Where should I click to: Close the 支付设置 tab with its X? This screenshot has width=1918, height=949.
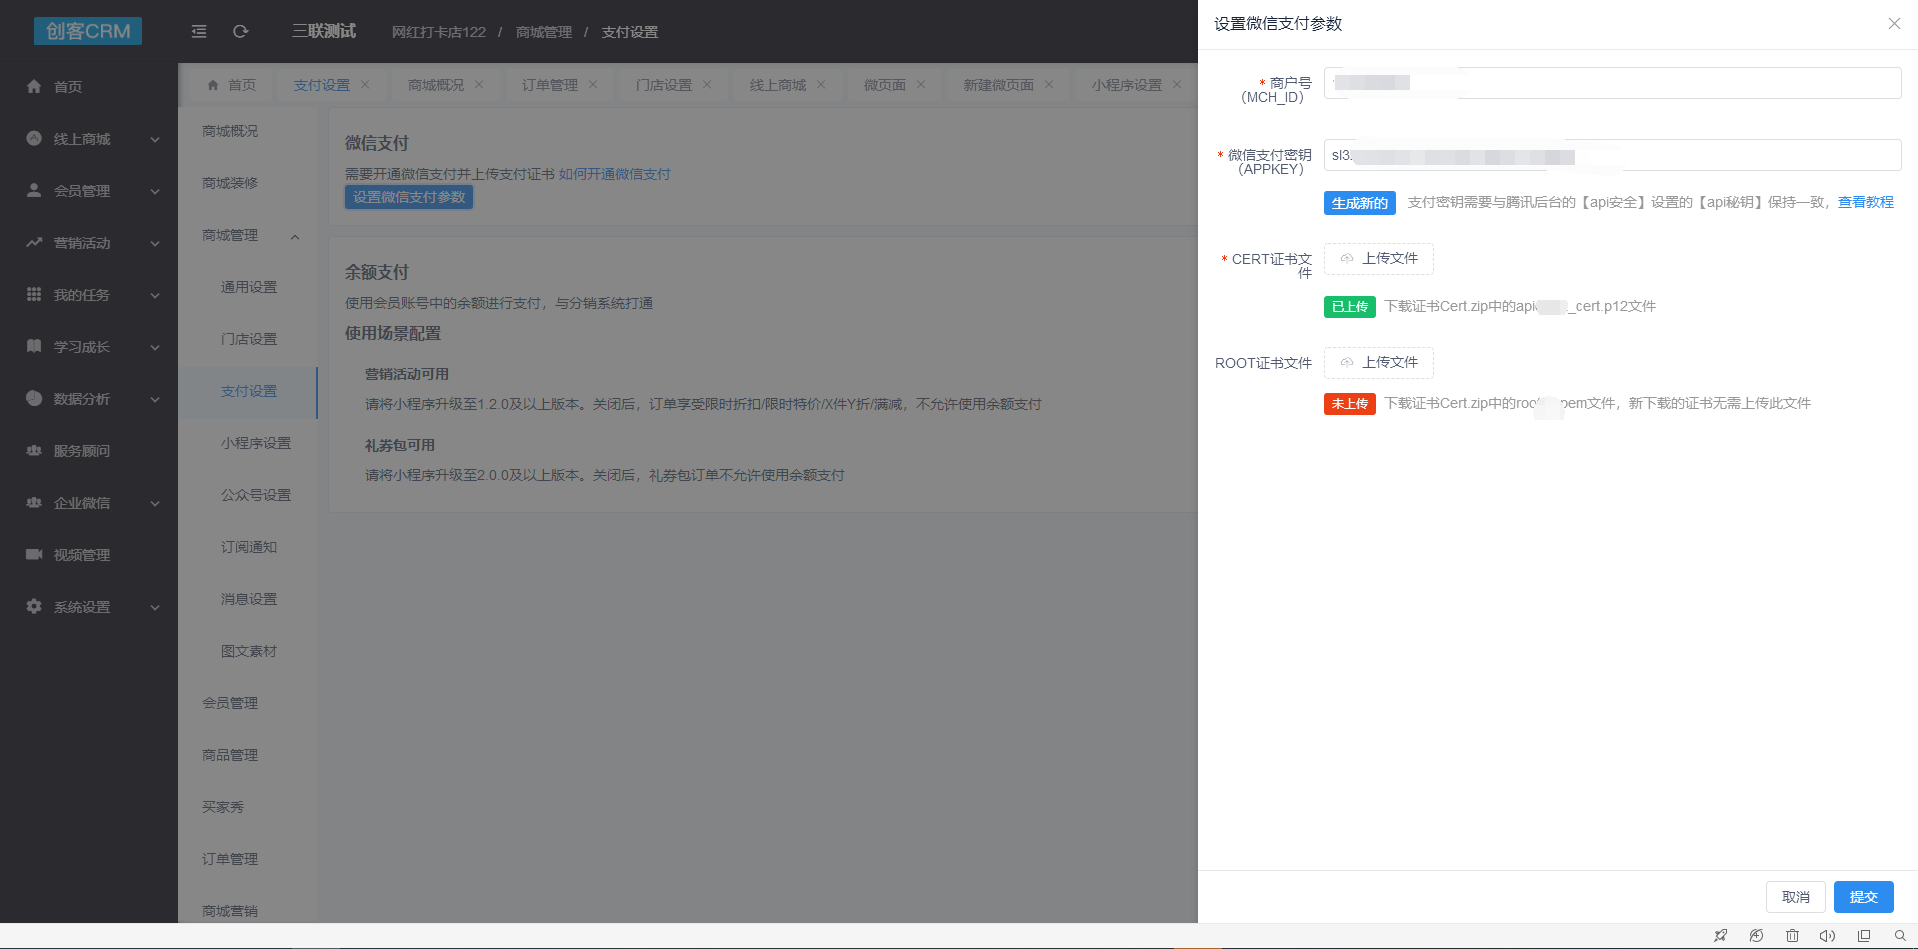pyautogui.click(x=365, y=85)
